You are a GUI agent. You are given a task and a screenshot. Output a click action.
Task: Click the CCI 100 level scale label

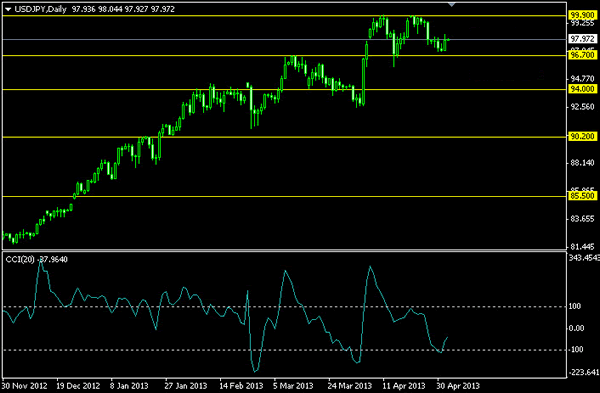pyautogui.click(x=575, y=306)
